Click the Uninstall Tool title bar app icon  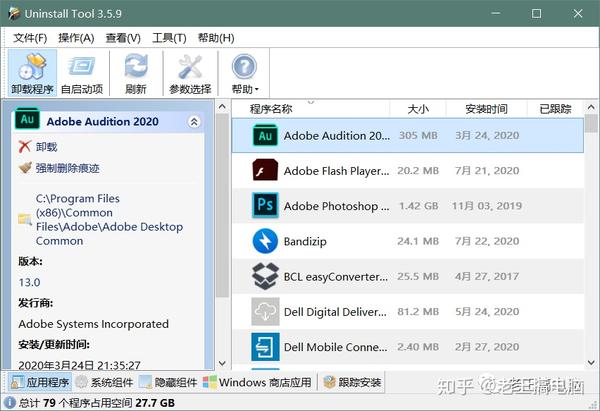[x=14, y=13]
